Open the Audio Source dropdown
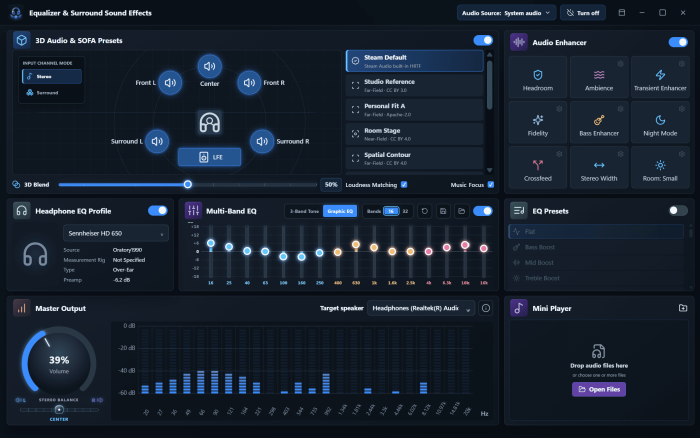Image resolution: width=700 pixels, height=438 pixels. (x=506, y=13)
